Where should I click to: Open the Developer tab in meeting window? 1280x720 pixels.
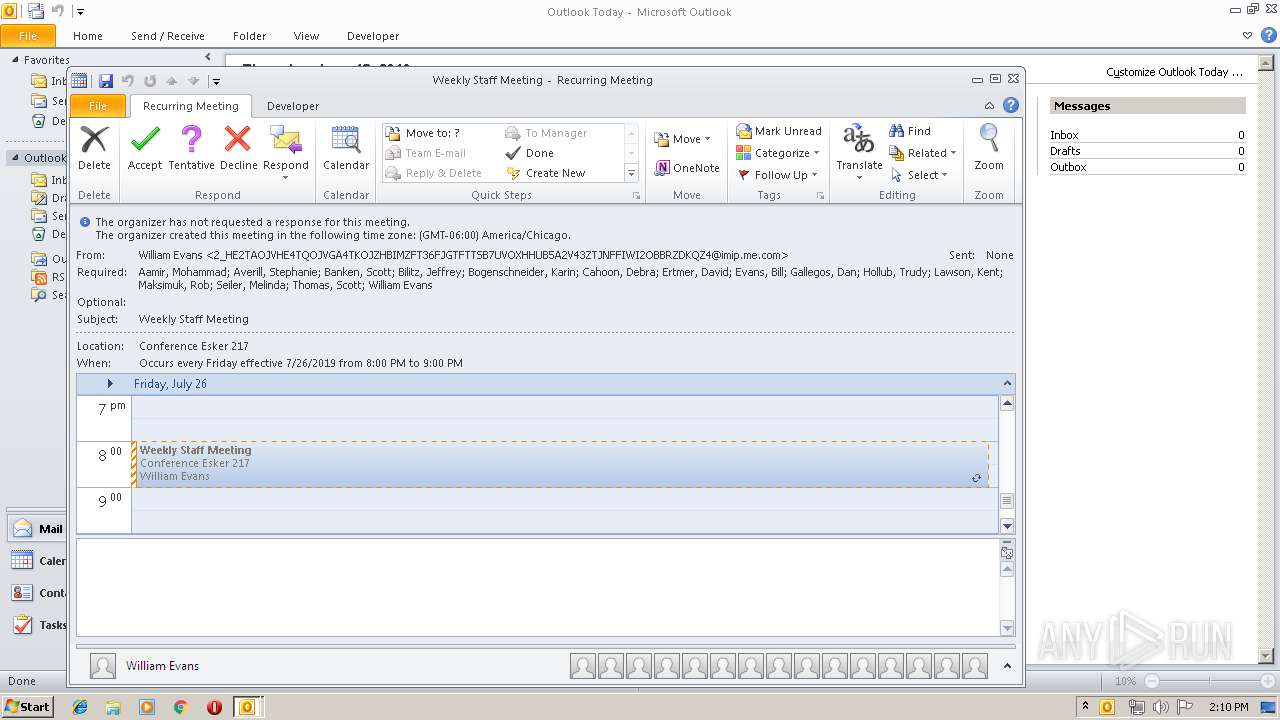[293, 106]
